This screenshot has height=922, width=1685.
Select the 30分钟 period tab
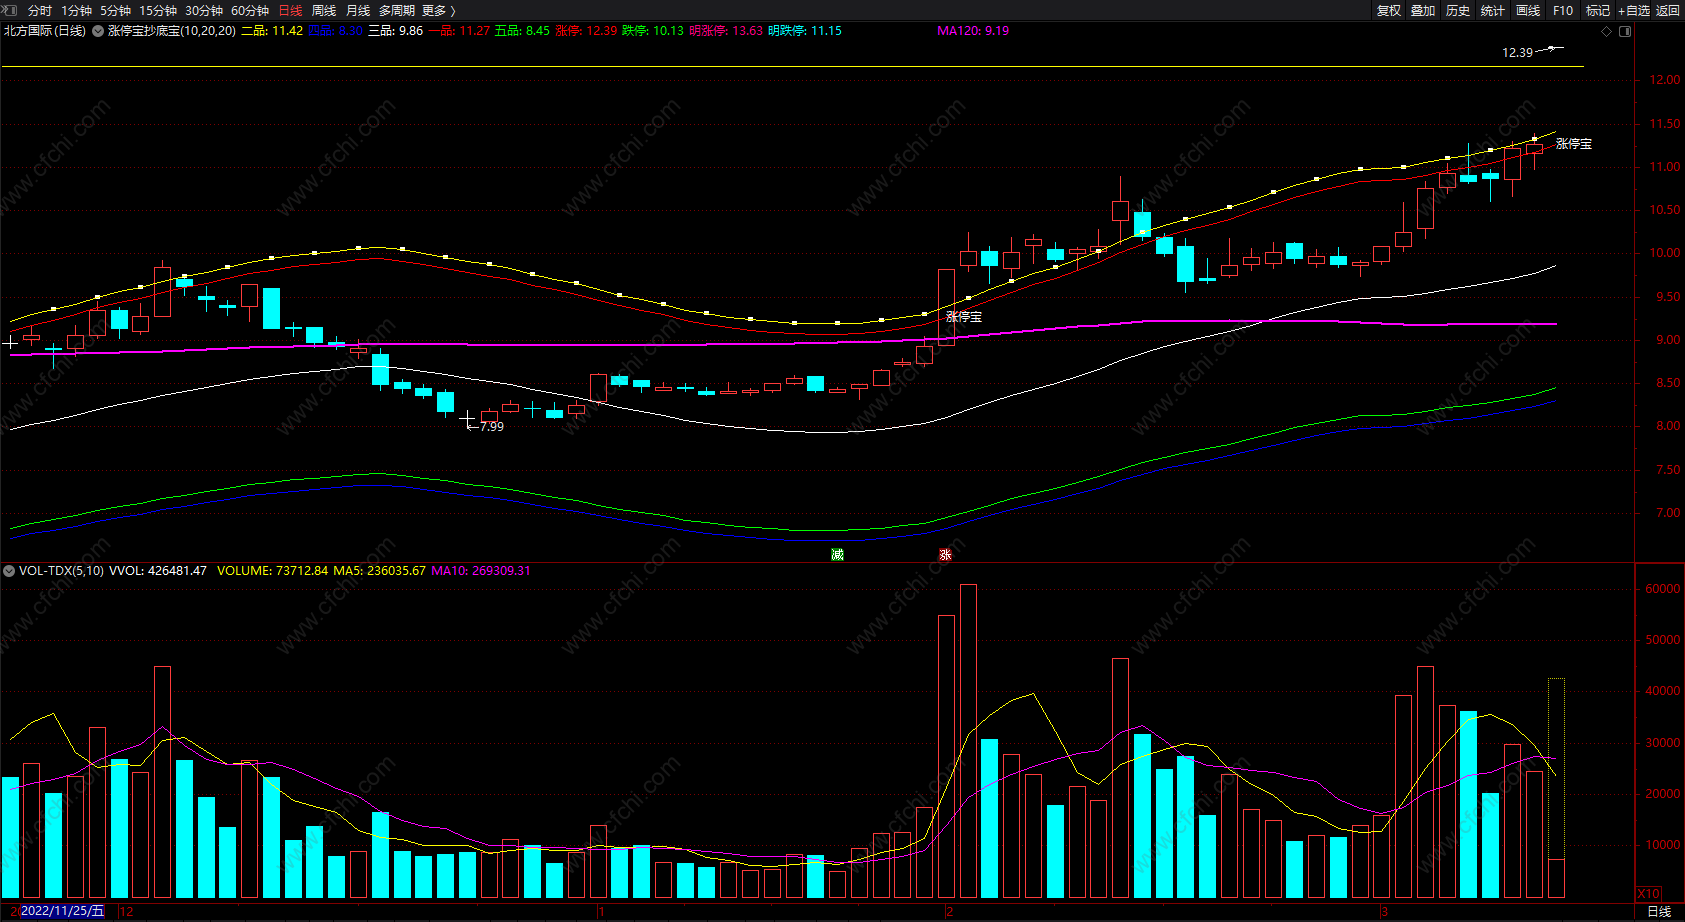coord(204,10)
